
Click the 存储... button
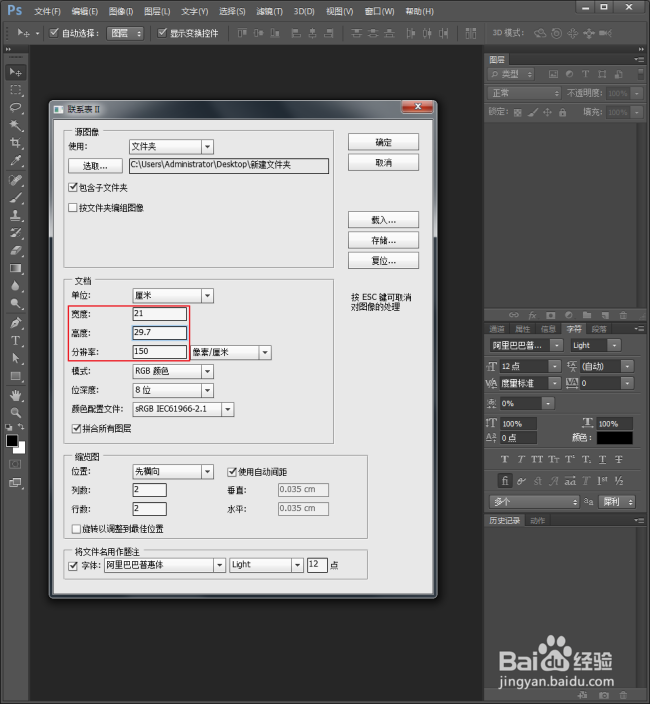pos(383,240)
